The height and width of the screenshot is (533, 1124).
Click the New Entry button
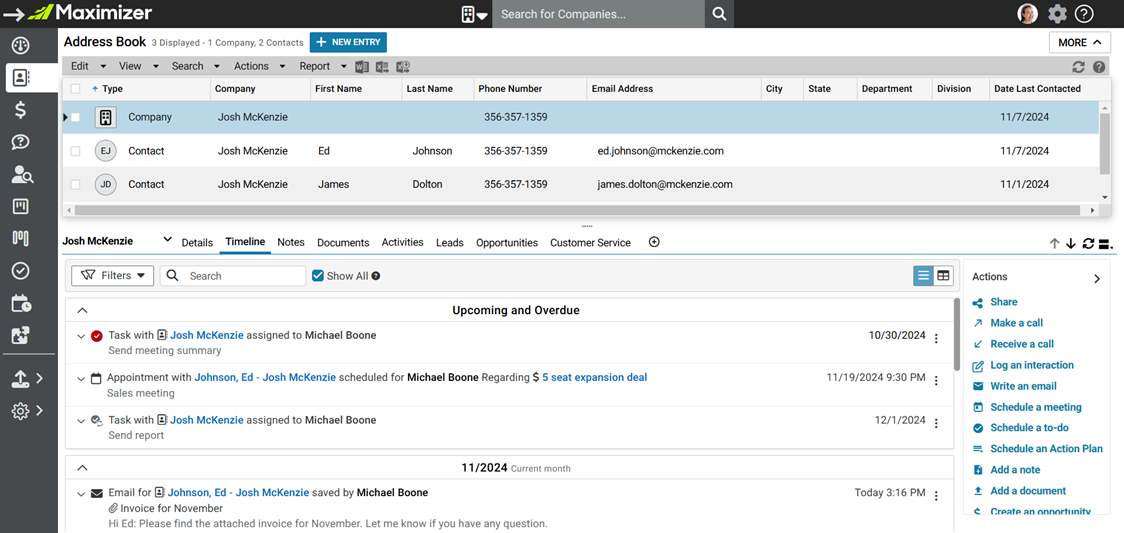(348, 42)
